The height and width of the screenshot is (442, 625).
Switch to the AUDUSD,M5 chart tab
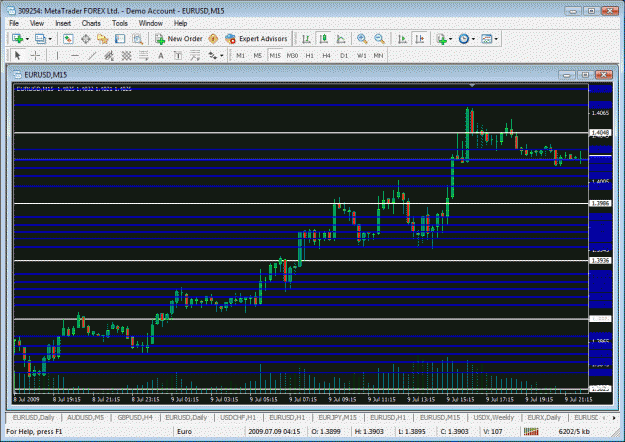coord(85,417)
